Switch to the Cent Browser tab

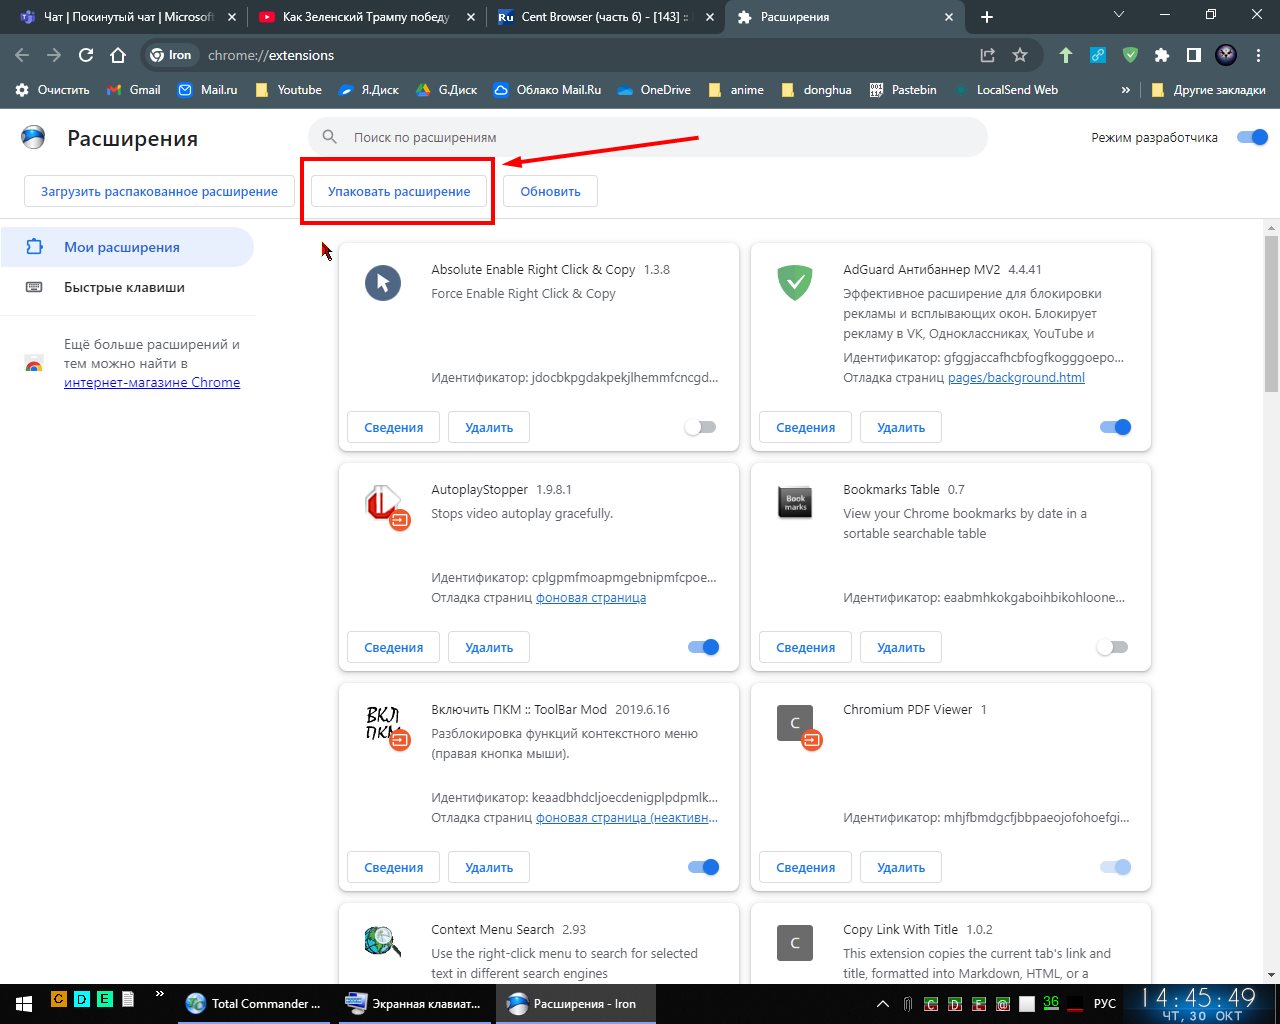[x=600, y=17]
